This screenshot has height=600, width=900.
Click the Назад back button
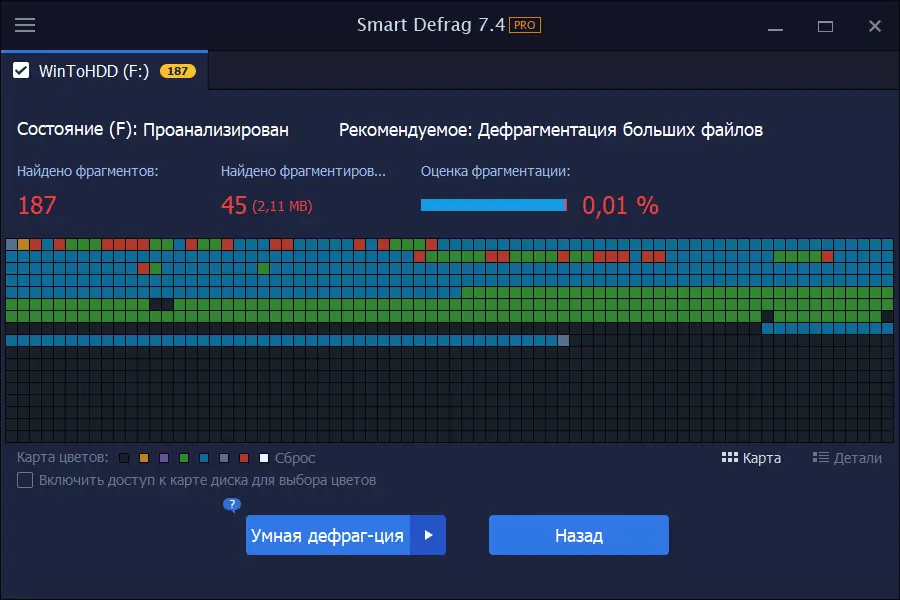tap(579, 535)
